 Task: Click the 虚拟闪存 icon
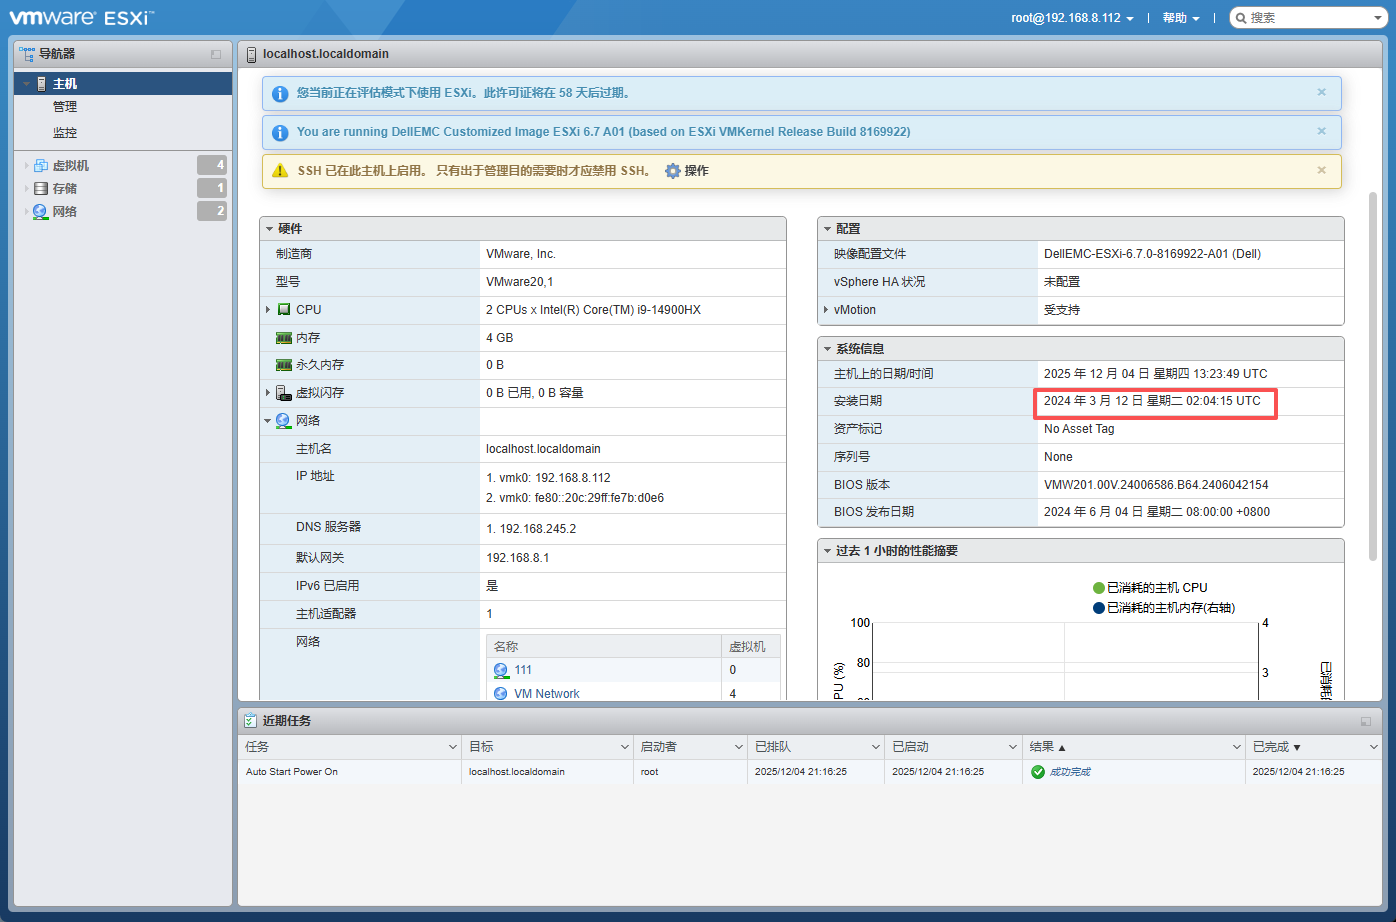click(x=284, y=393)
